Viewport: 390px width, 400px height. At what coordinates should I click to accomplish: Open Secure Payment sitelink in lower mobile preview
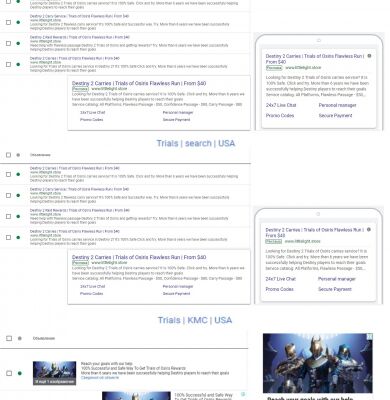[x=335, y=289]
